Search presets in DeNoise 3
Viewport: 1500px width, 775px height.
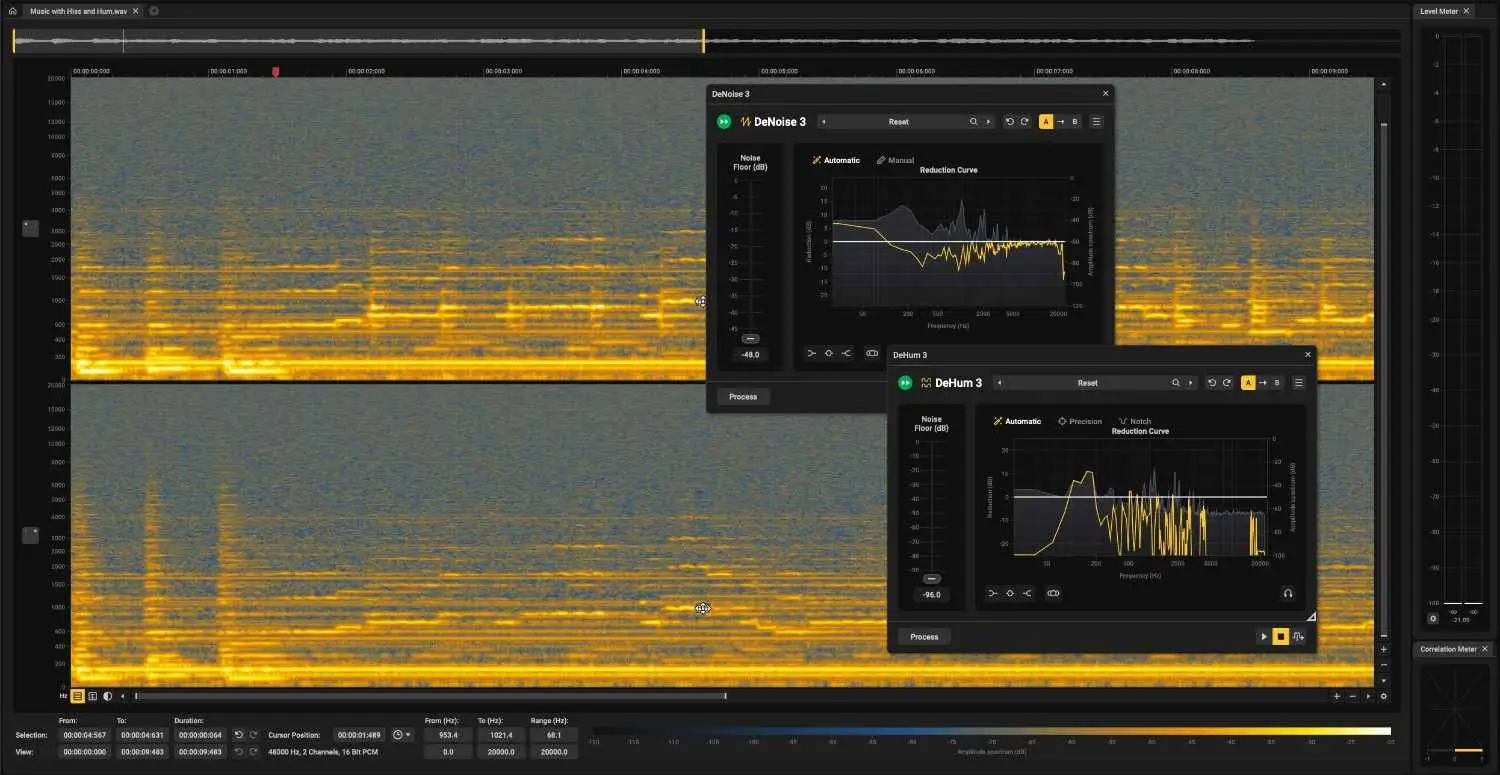point(973,122)
